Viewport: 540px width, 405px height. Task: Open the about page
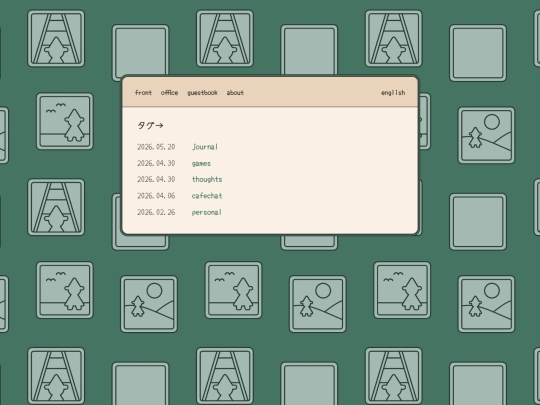[235, 93]
